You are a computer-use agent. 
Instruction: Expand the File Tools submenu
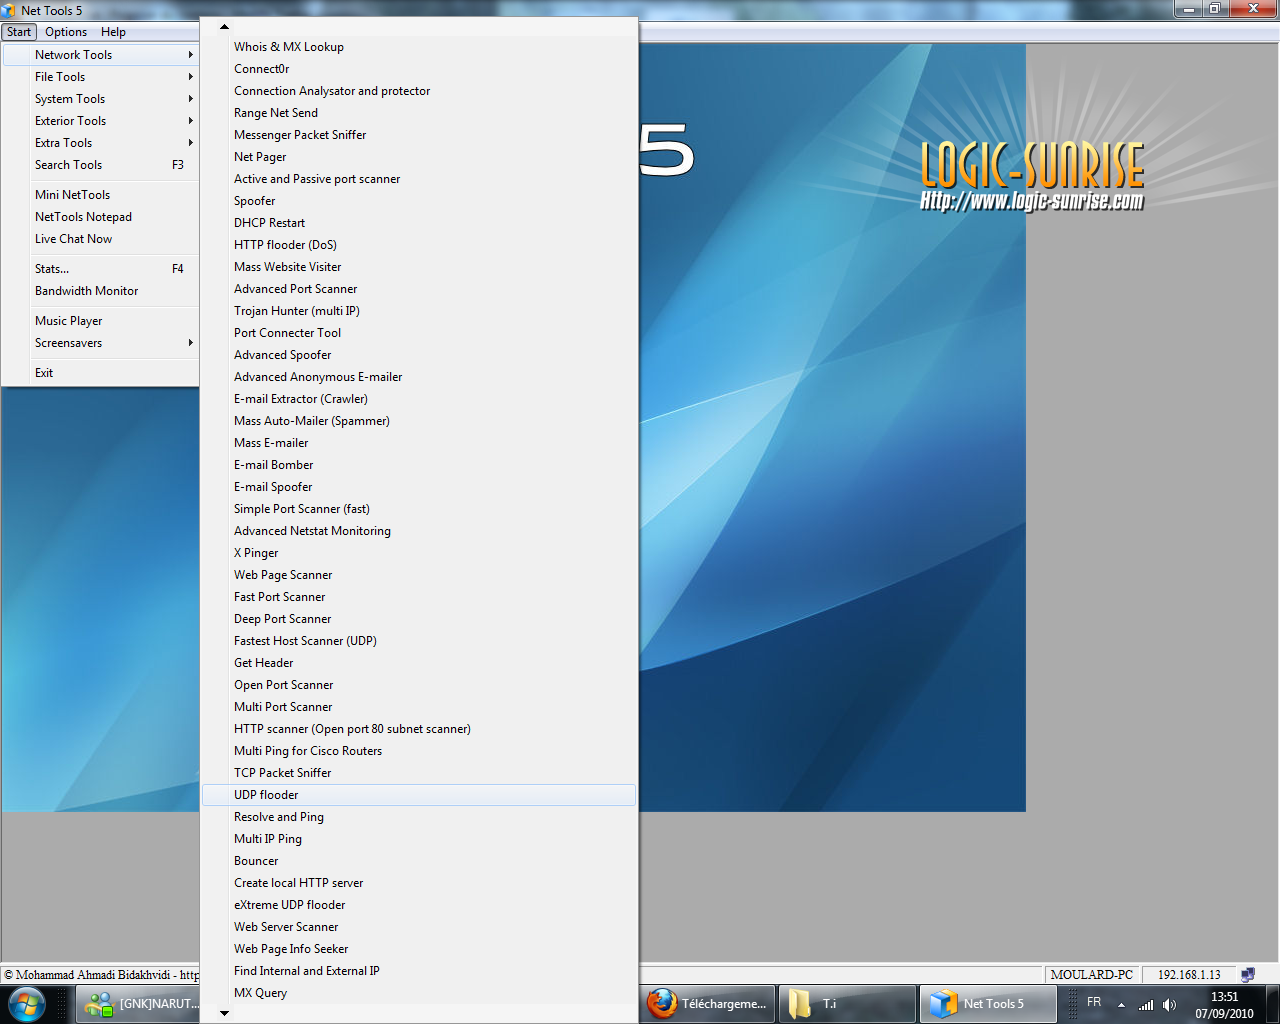click(100, 77)
